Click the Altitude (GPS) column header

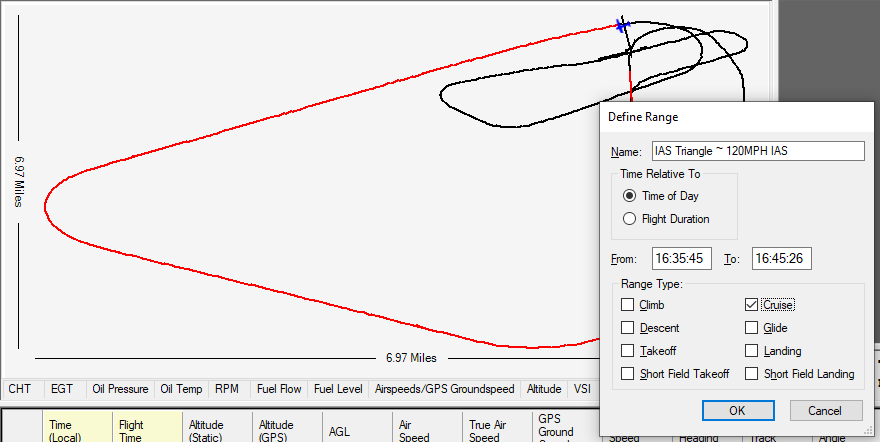click(x=287, y=427)
